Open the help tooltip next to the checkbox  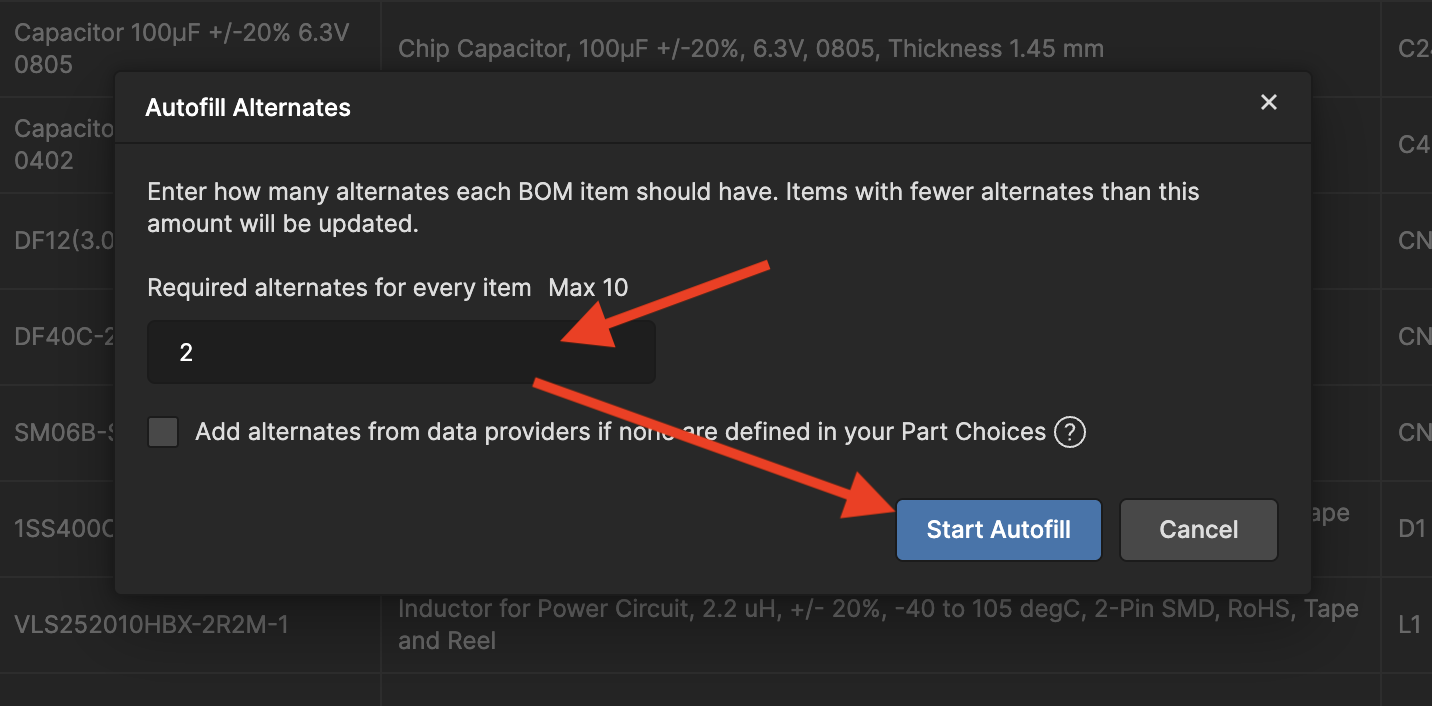pyautogui.click(x=1069, y=431)
